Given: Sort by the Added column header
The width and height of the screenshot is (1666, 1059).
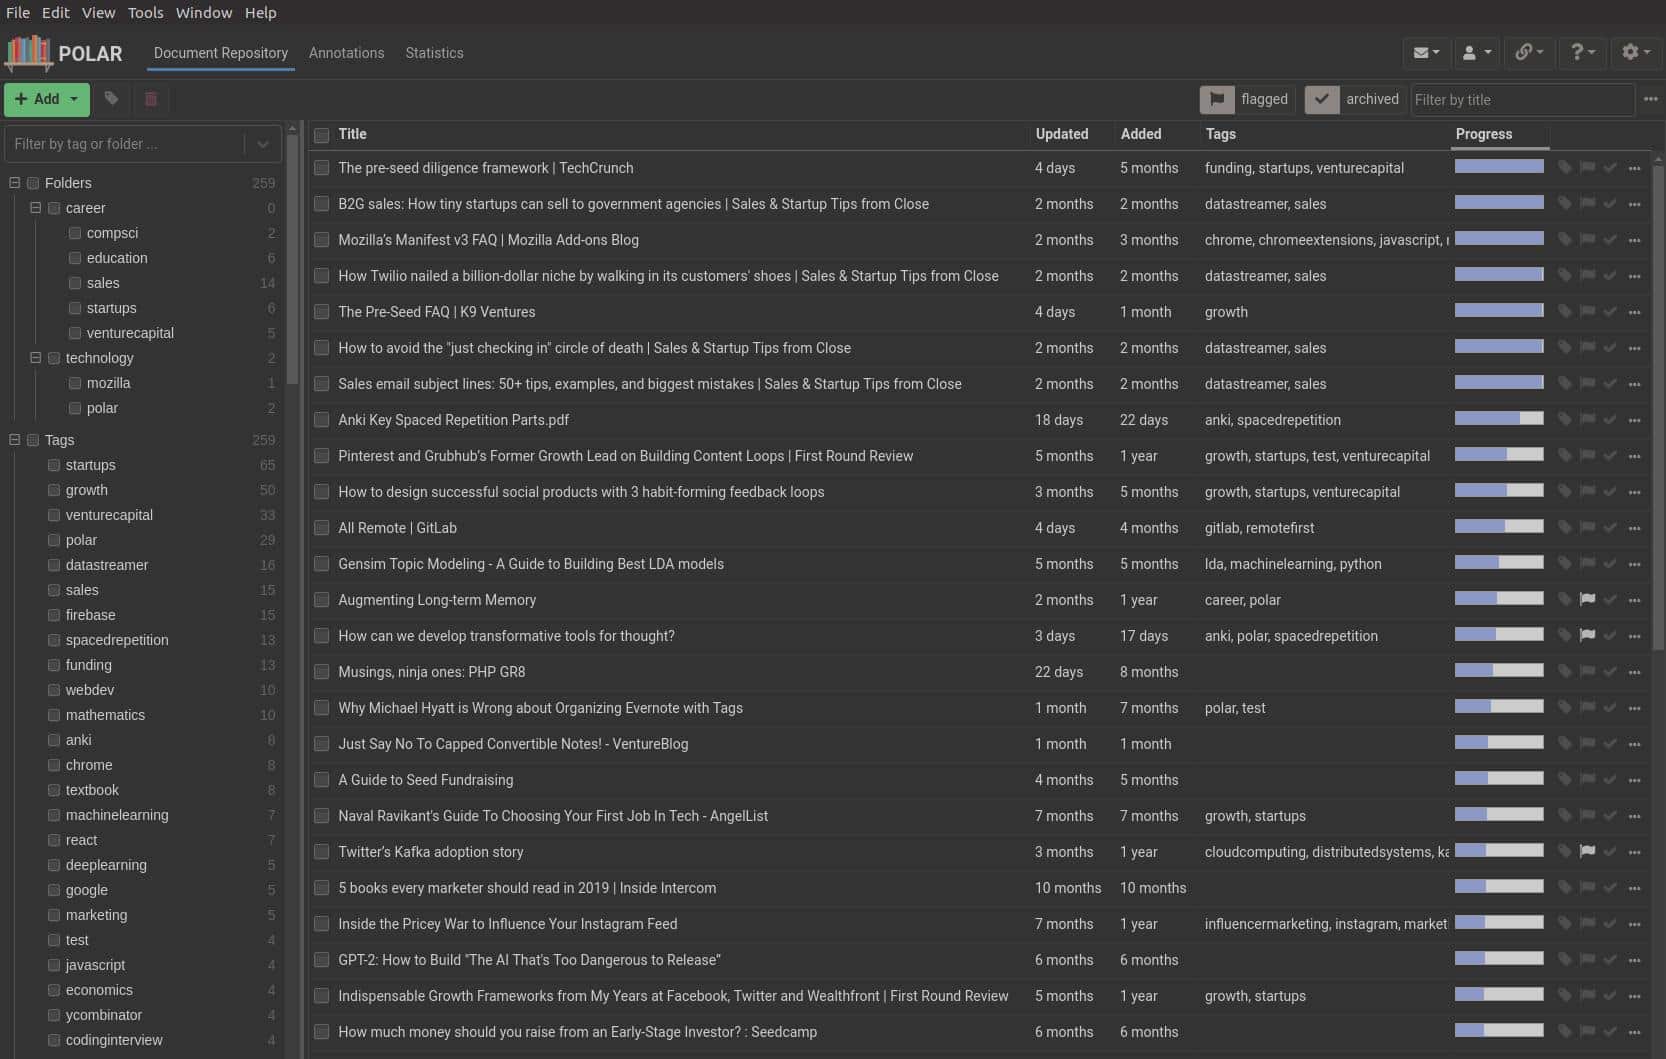Looking at the screenshot, I should [x=1140, y=134].
